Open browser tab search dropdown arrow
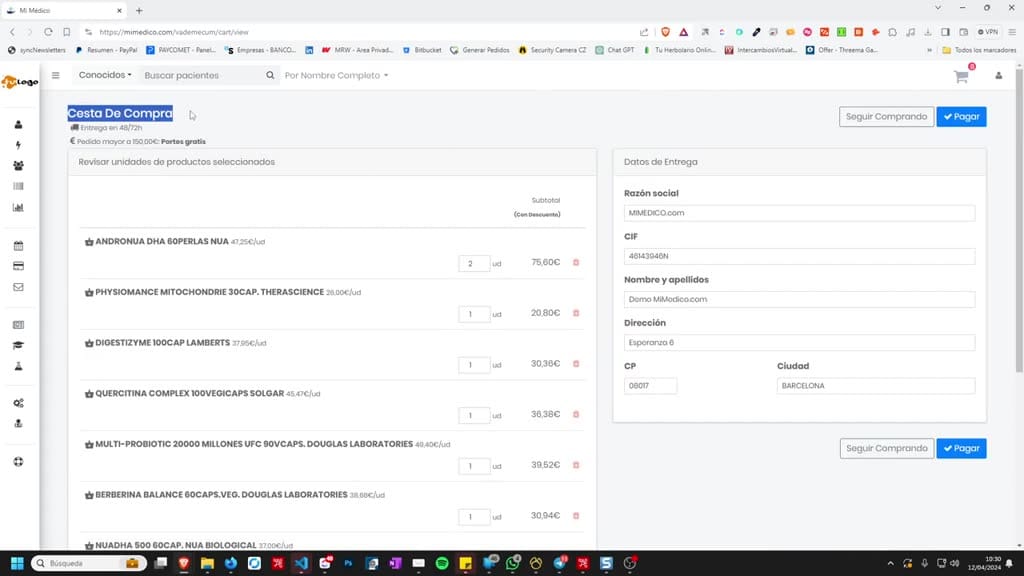The image size is (1024, 576). coord(938,8)
